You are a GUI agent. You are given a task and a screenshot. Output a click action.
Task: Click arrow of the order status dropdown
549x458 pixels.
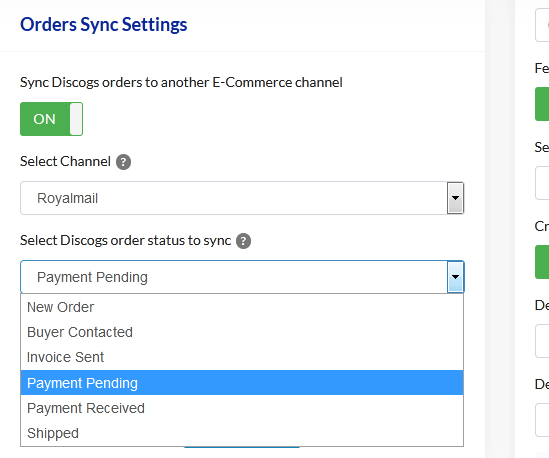(x=455, y=277)
